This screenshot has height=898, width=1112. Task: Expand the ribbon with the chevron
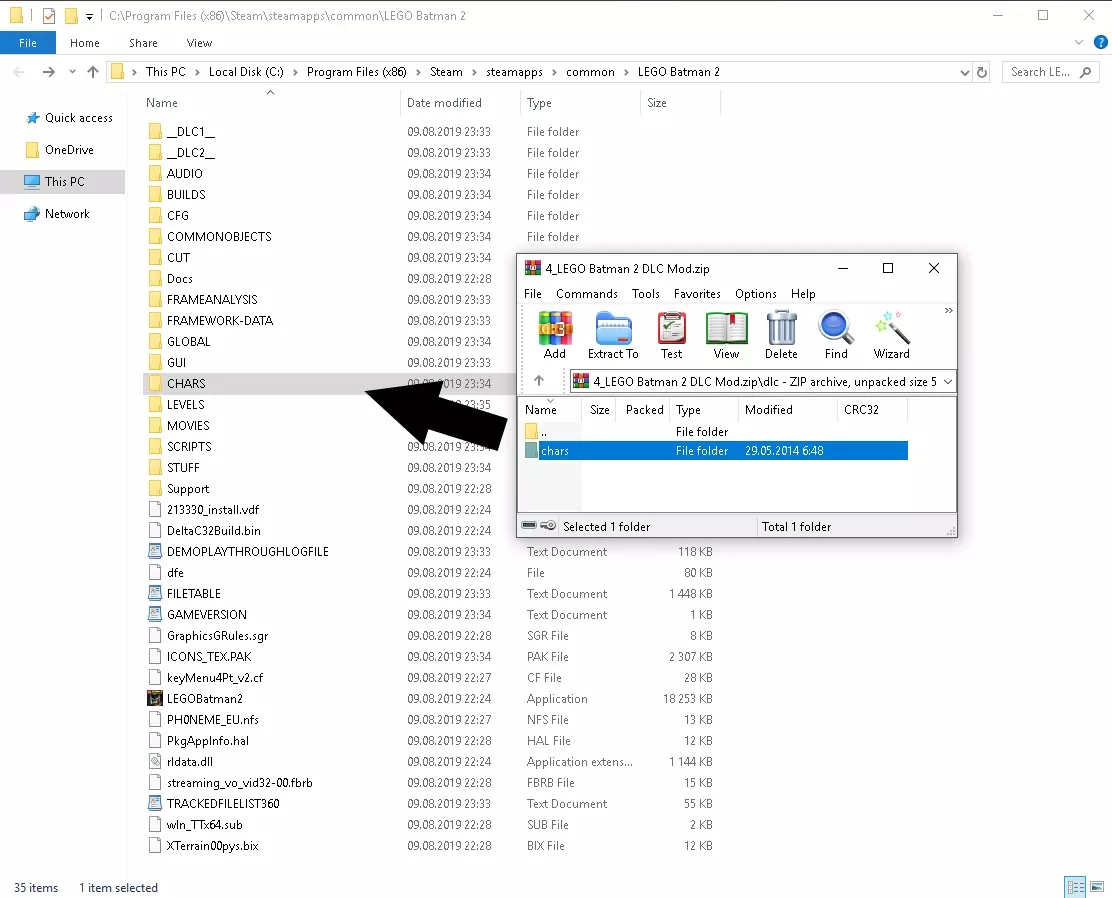point(1079,43)
